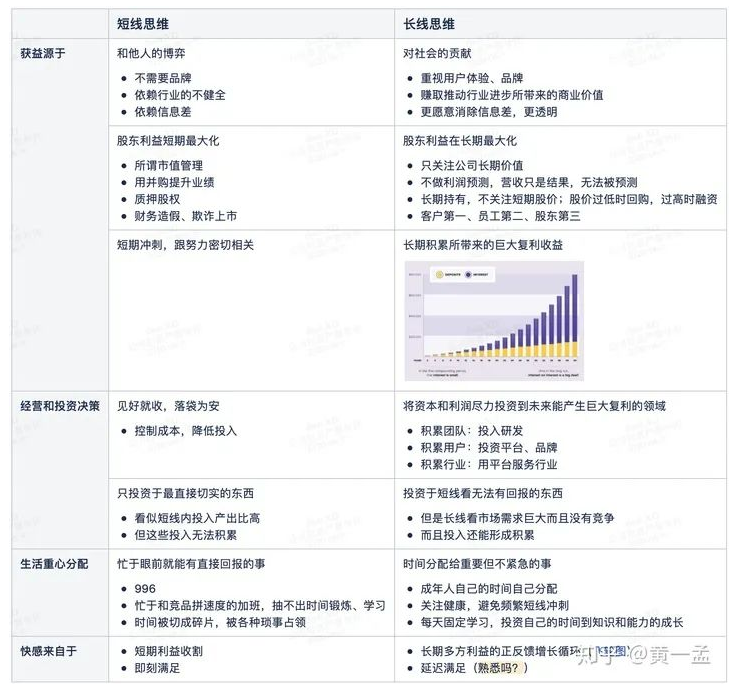Click '只投资于最直接切实的东西'
745x693 pixels.
[185, 494]
